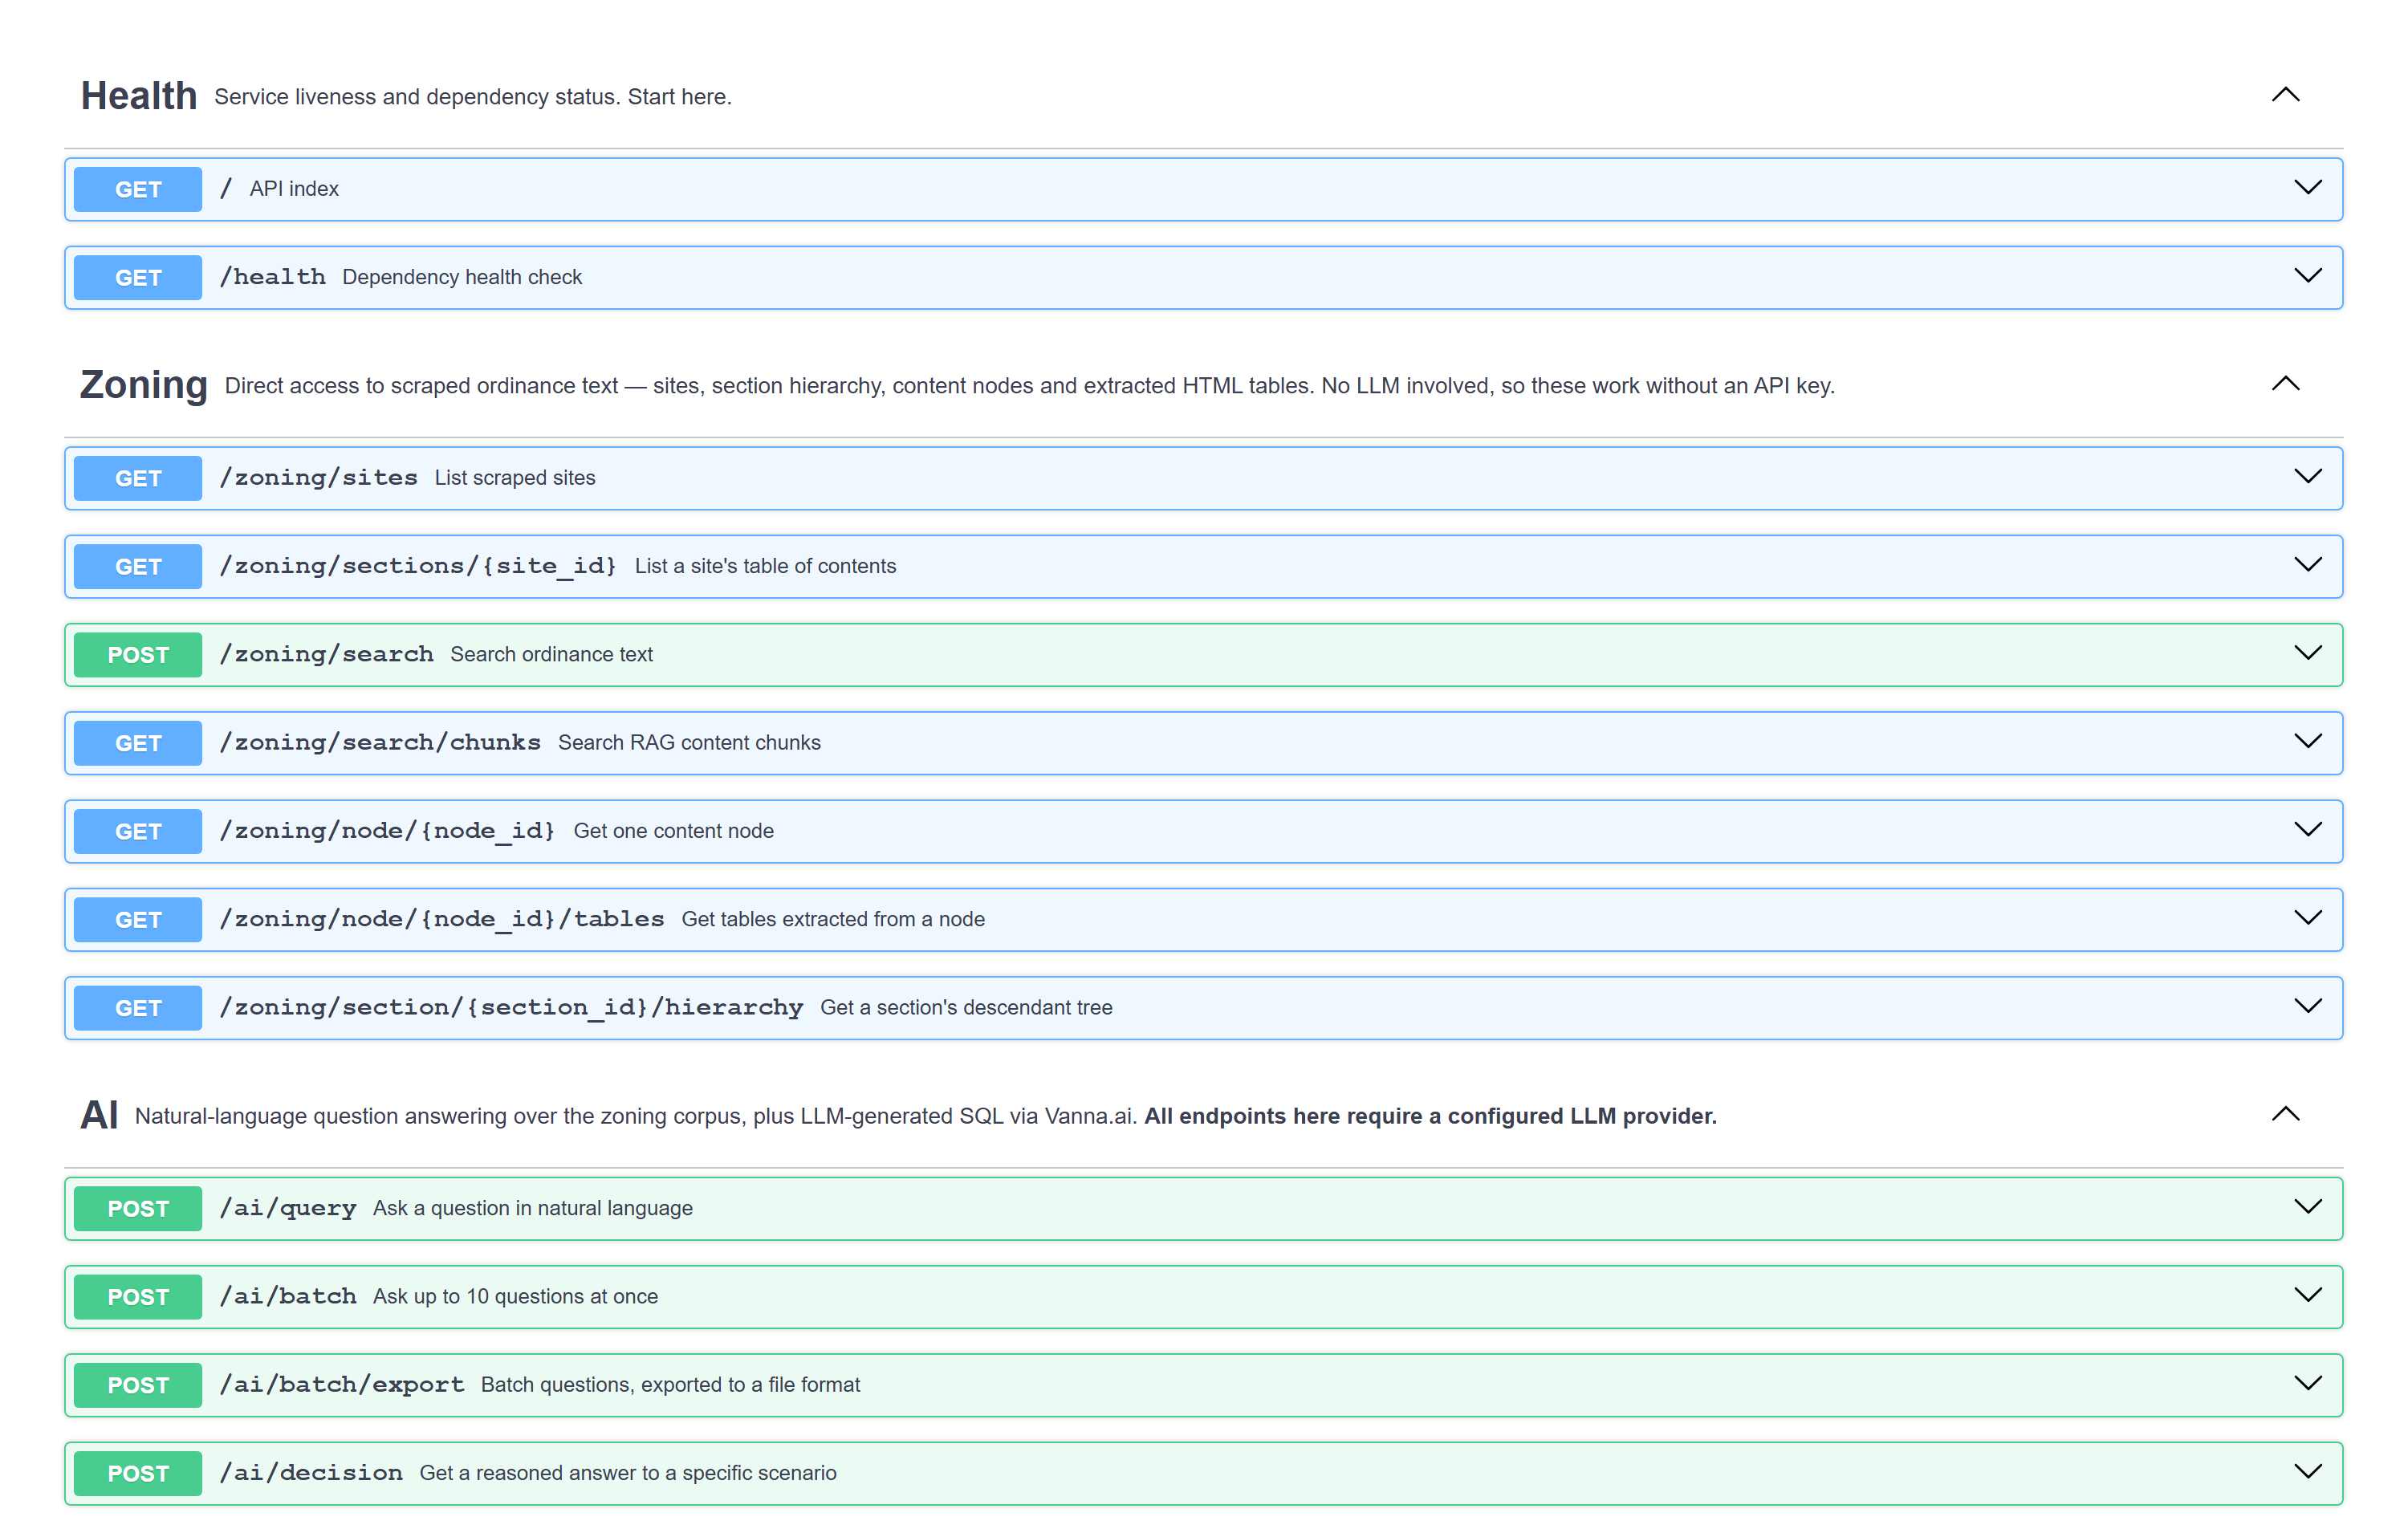2408x1525 pixels.
Task: Open the /zoning/sections/{site_id} path
Action: point(418,566)
